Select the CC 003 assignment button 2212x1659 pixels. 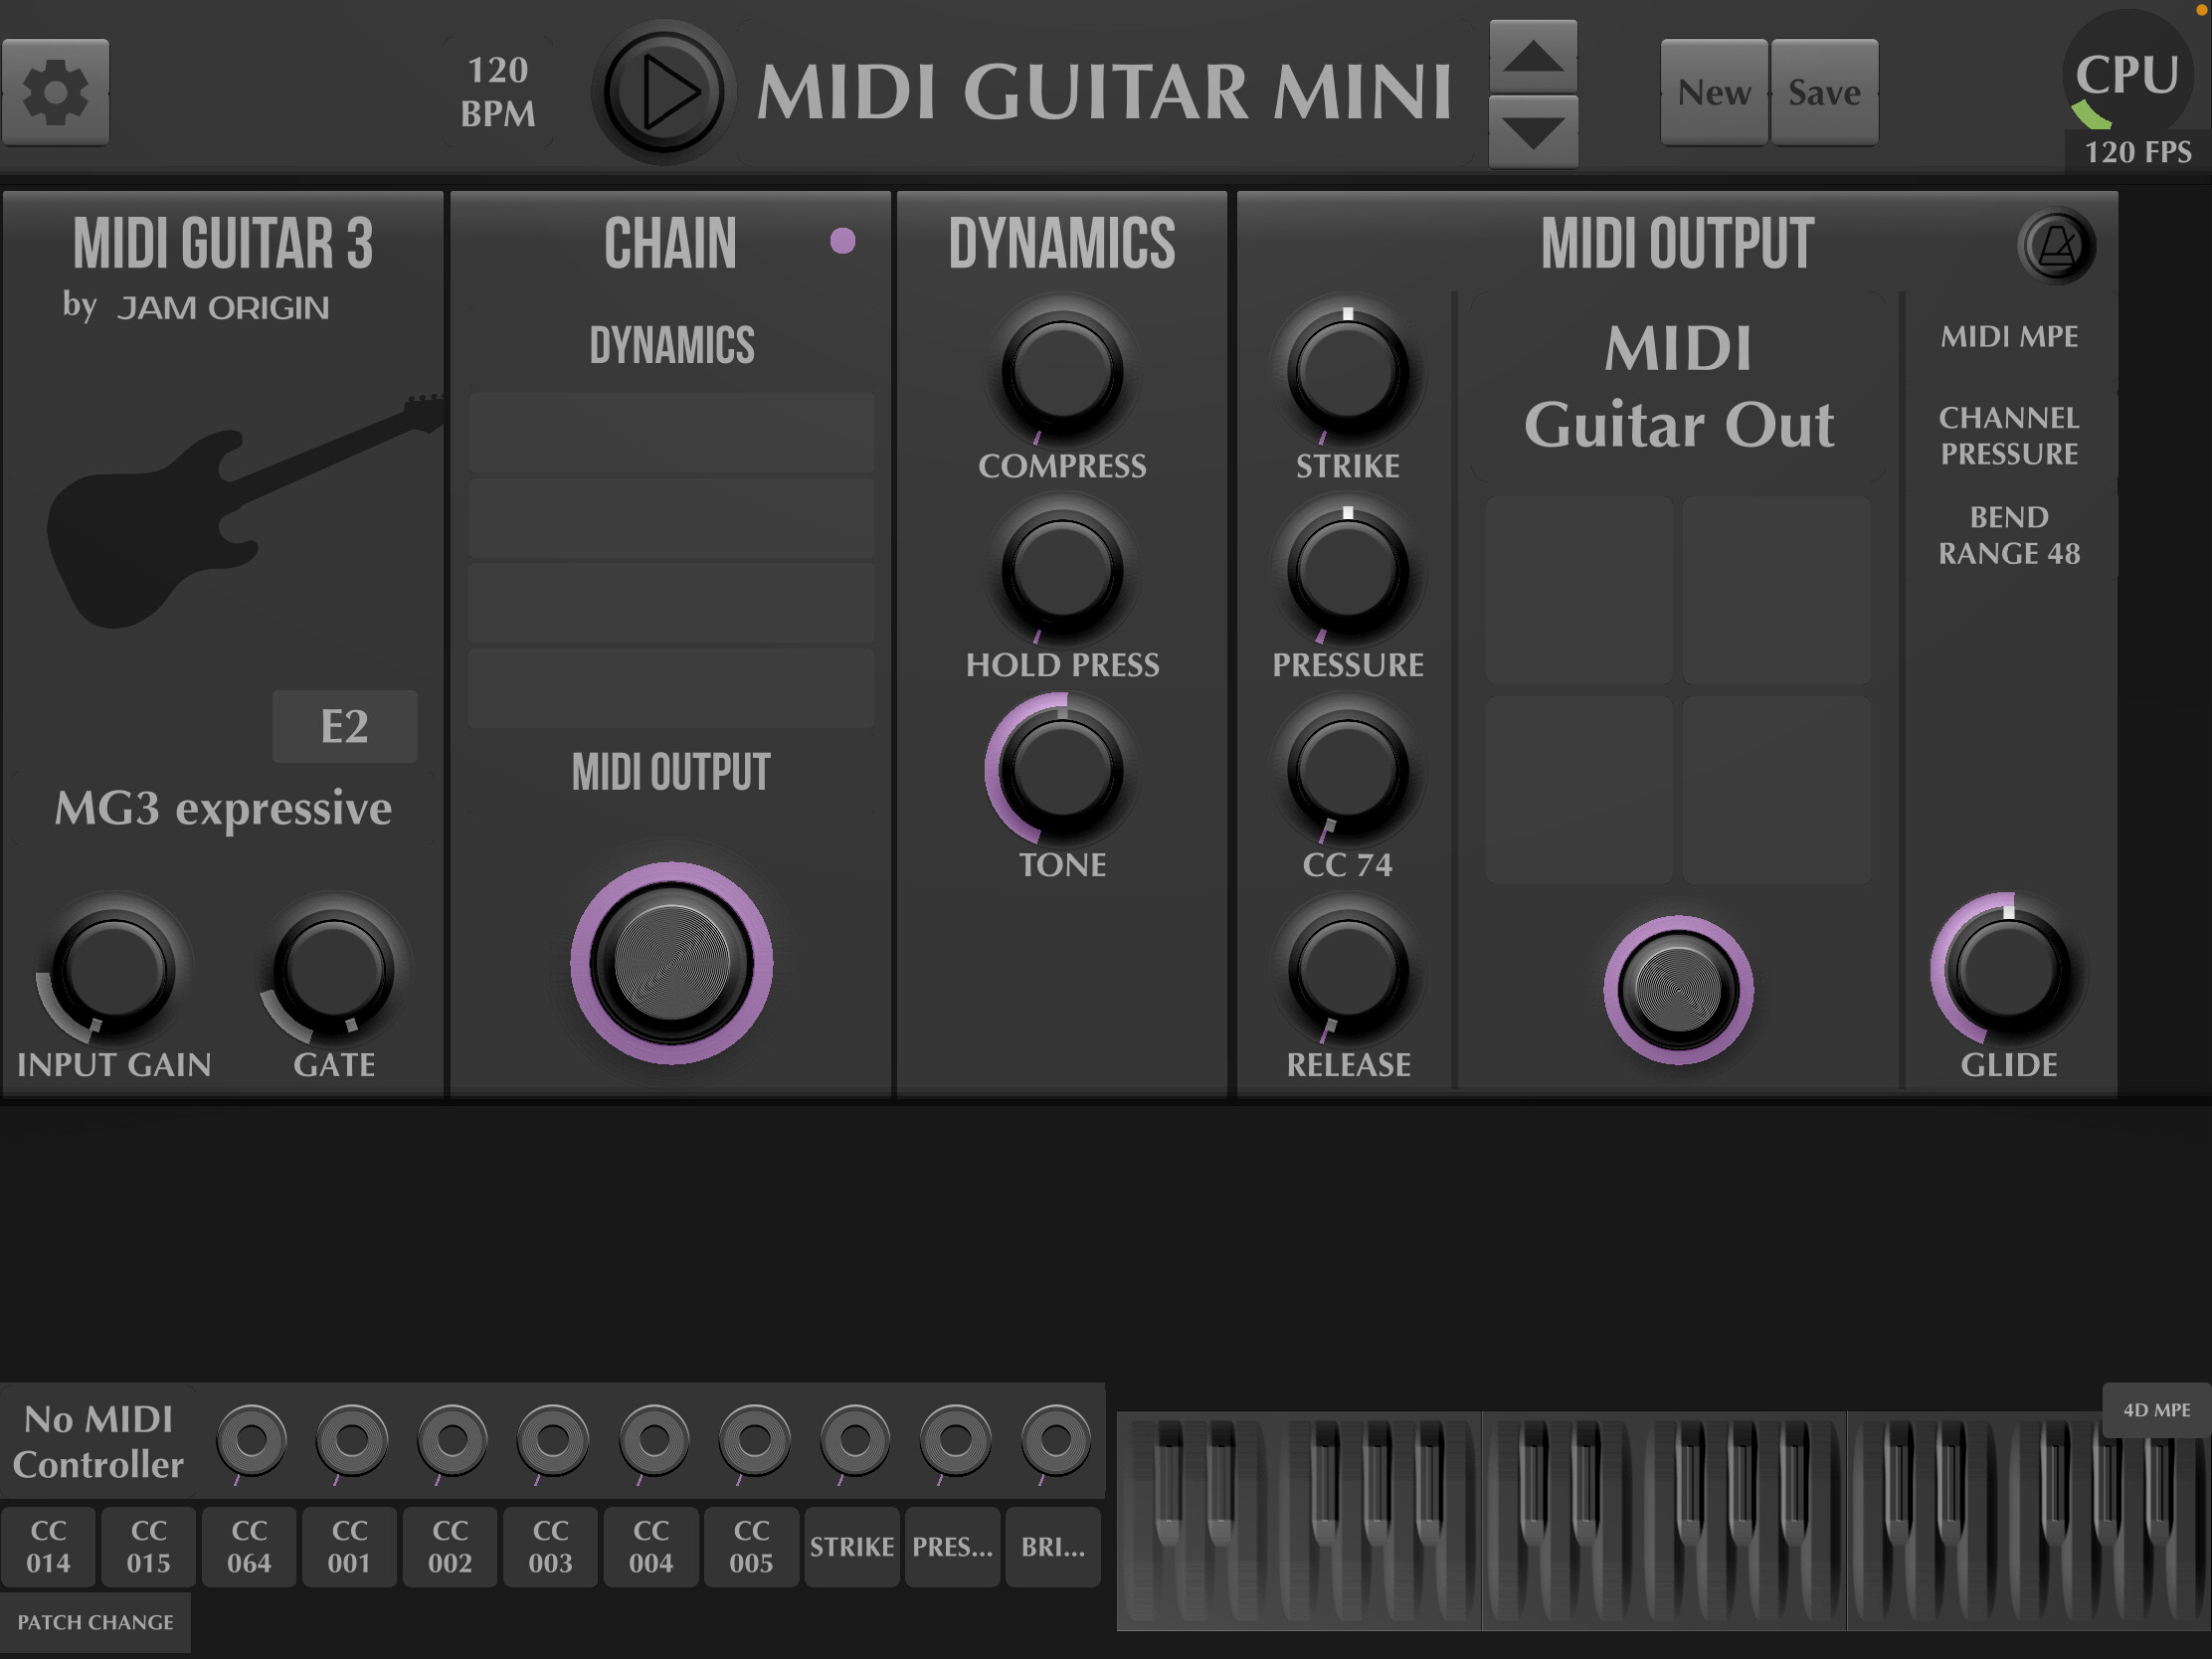click(x=550, y=1547)
